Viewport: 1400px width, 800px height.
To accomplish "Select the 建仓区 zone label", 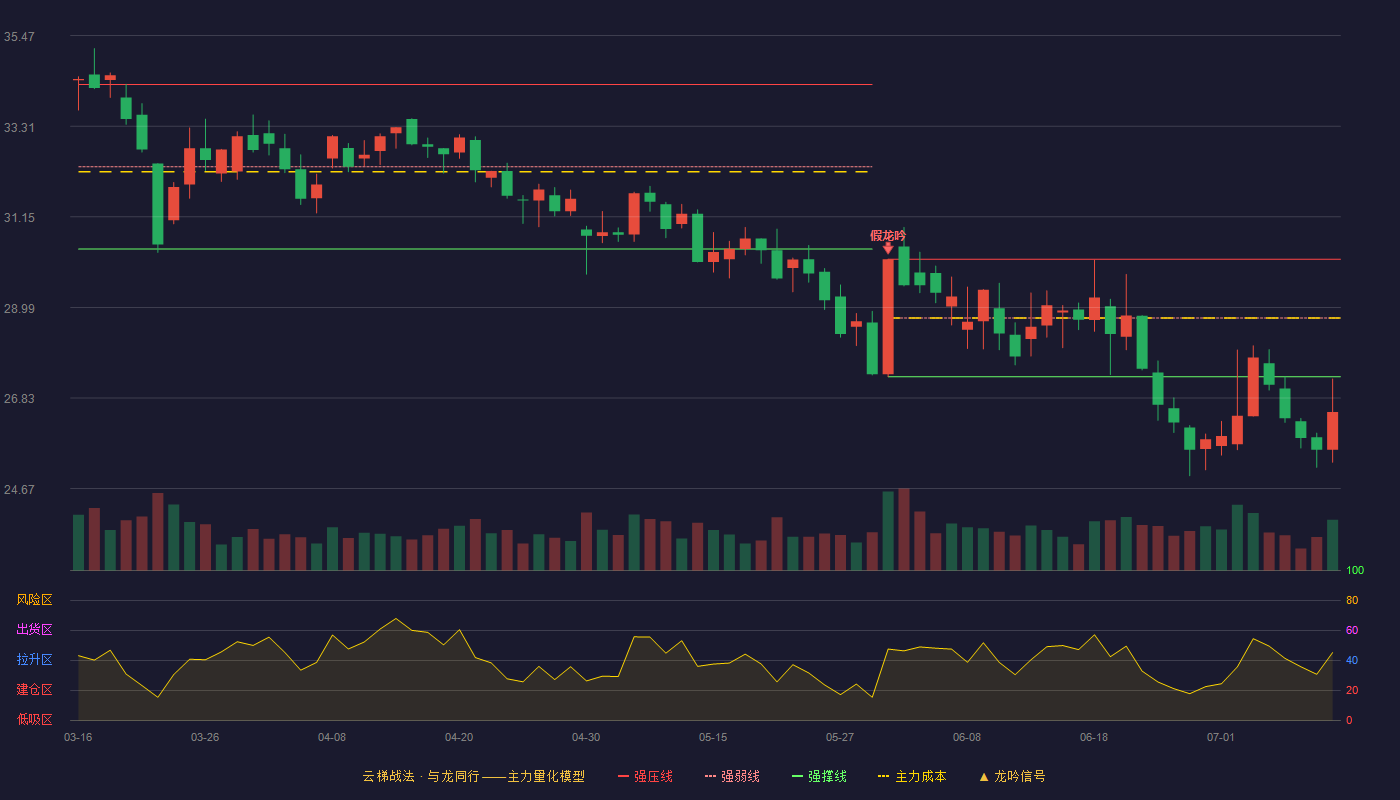I will [34, 690].
